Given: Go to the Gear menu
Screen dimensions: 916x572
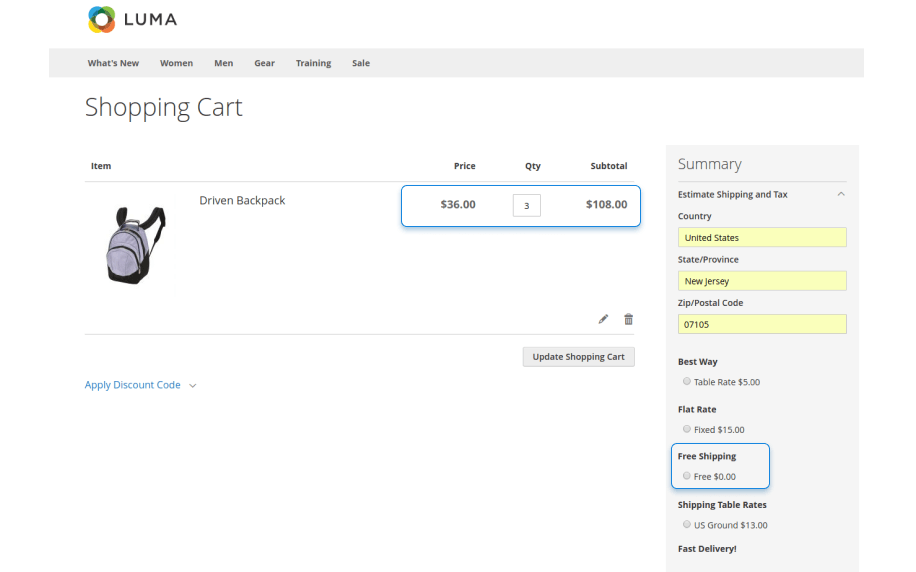Looking at the screenshot, I should [264, 63].
